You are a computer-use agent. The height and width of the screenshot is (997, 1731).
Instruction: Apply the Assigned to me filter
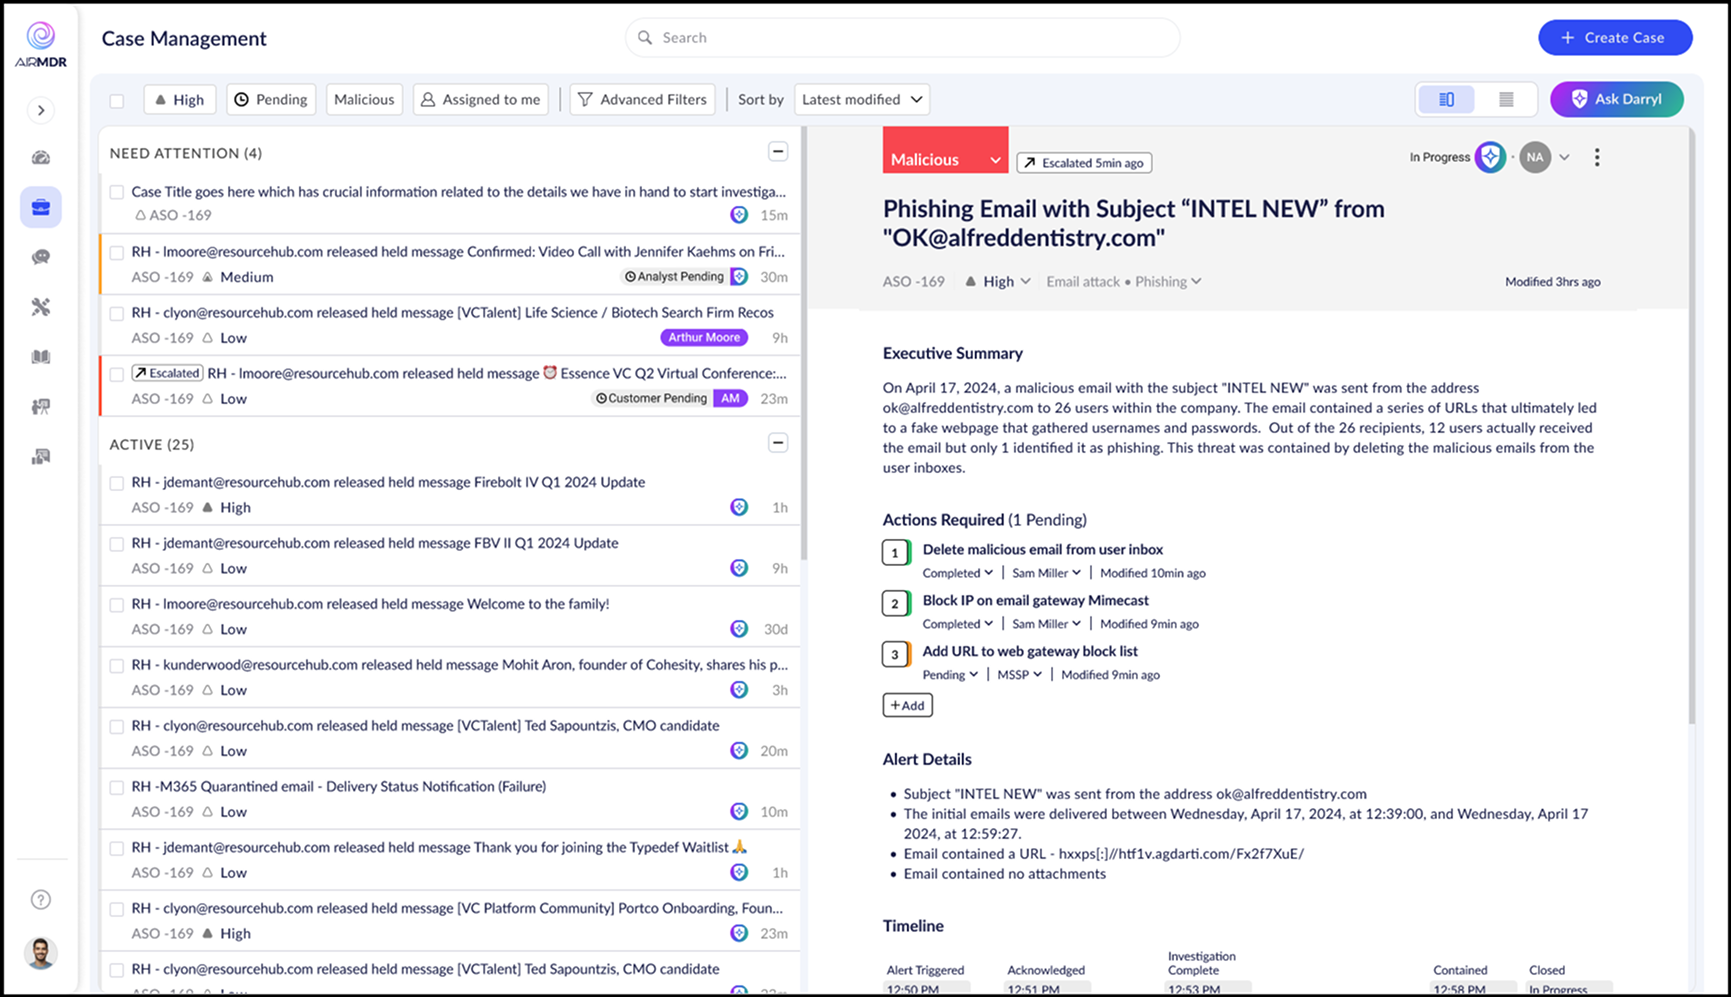[481, 99]
